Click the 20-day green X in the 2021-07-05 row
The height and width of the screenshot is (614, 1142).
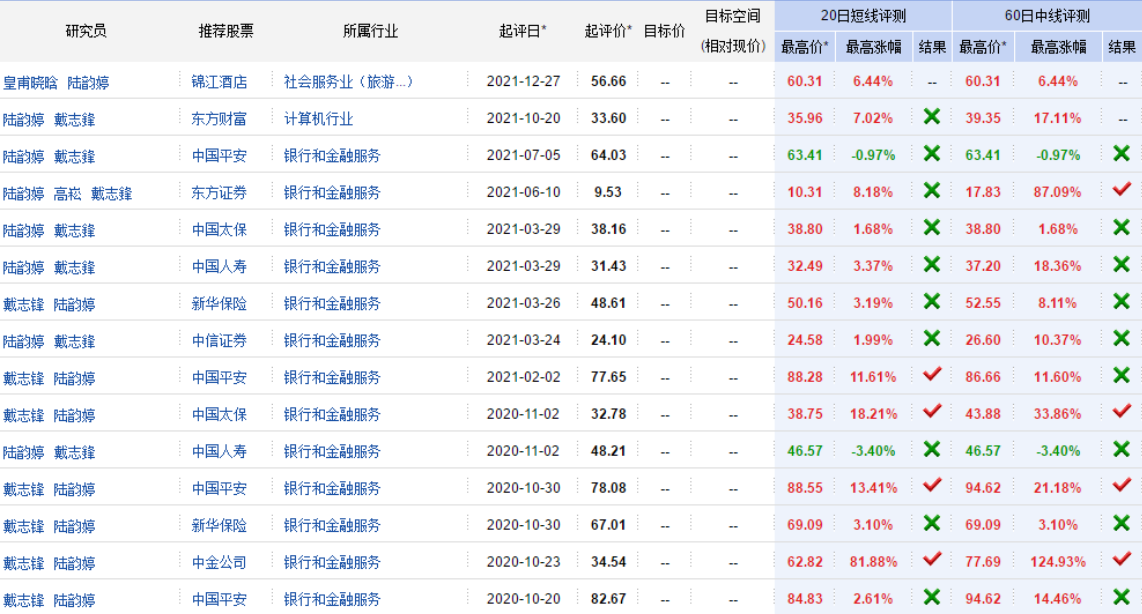(x=931, y=154)
